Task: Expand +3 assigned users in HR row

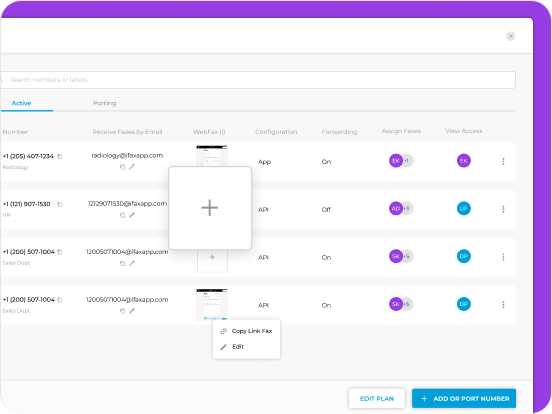Action: point(407,208)
